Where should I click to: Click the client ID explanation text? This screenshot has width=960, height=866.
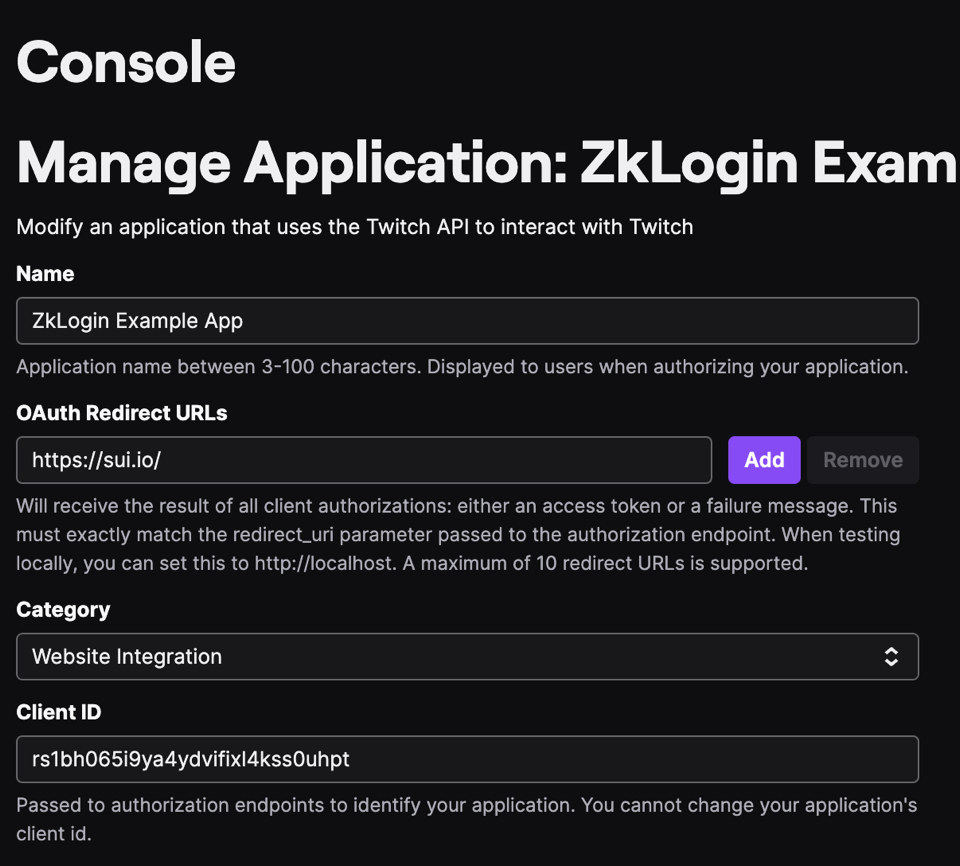(466, 818)
